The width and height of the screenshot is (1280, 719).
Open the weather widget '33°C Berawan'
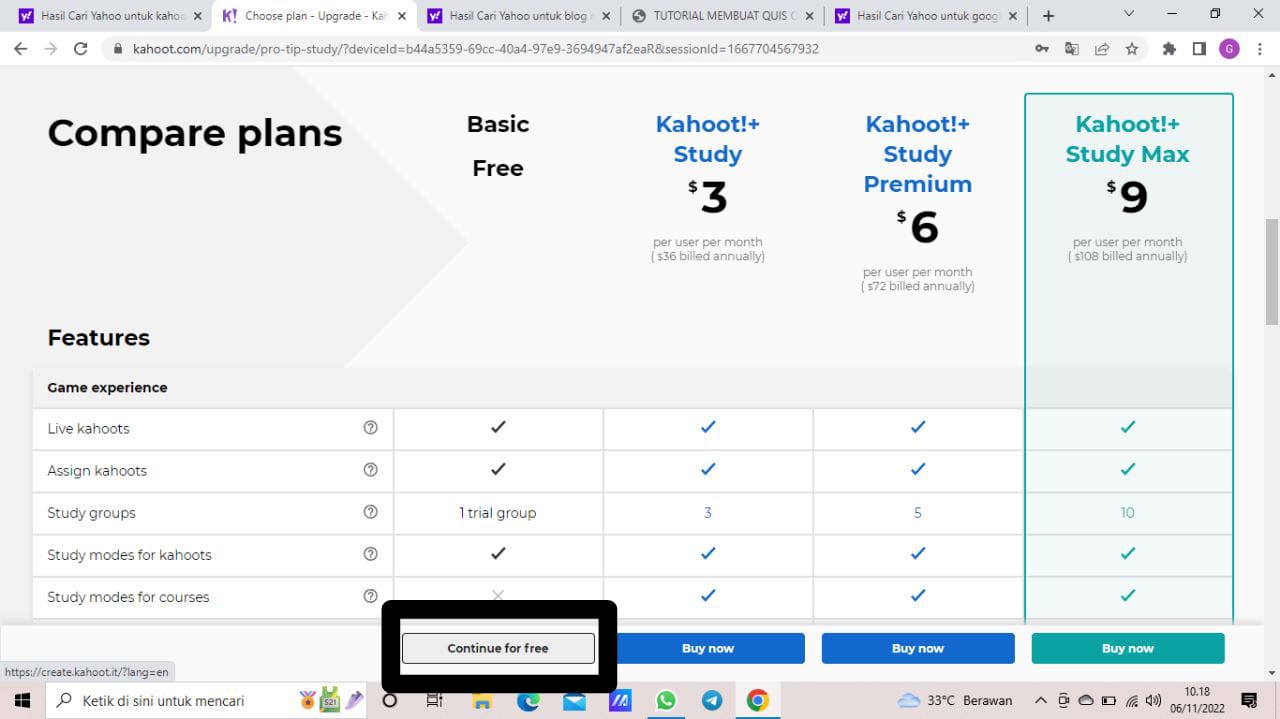point(955,700)
